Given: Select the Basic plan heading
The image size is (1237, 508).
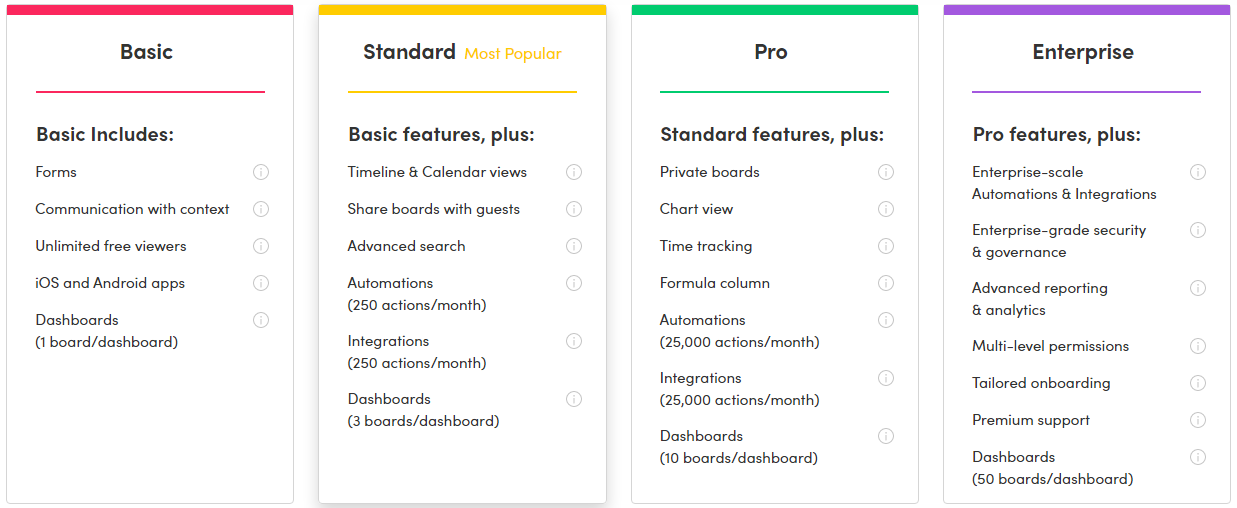Looking at the screenshot, I should 146,52.
